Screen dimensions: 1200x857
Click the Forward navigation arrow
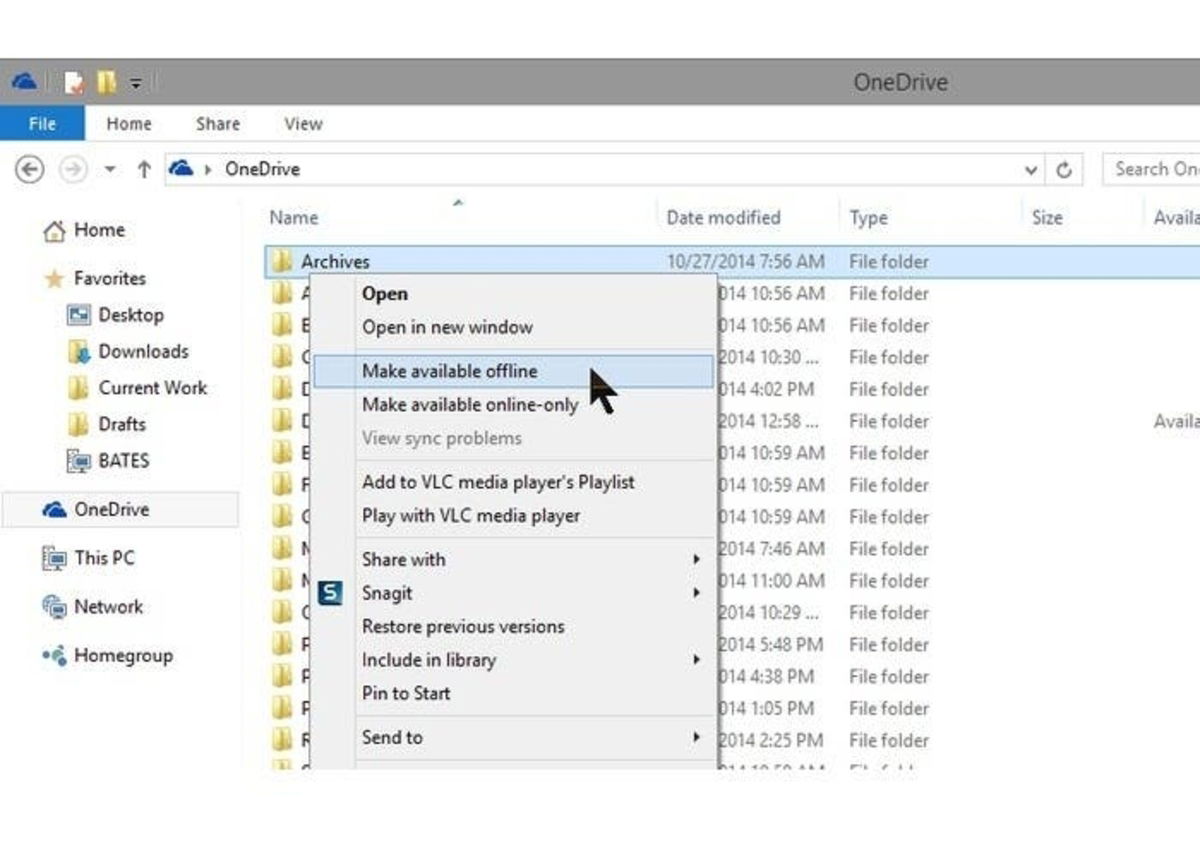(74, 169)
